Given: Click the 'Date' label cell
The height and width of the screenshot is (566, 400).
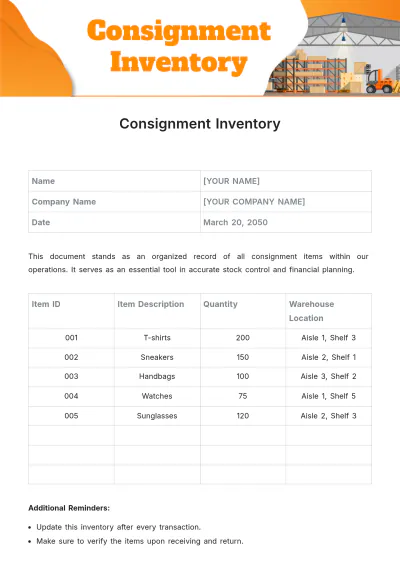Looking at the screenshot, I should point(114,222).
